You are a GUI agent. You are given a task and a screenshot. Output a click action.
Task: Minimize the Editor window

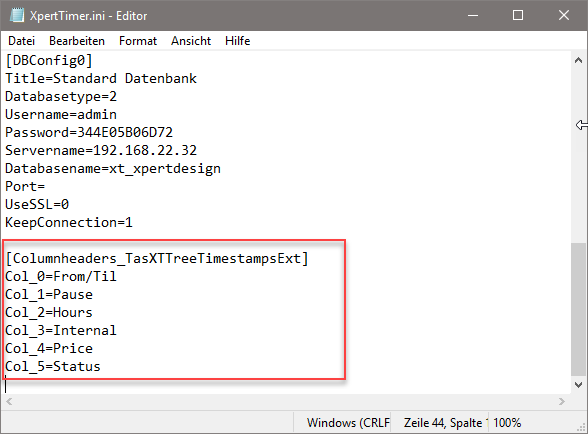(473, 15)
